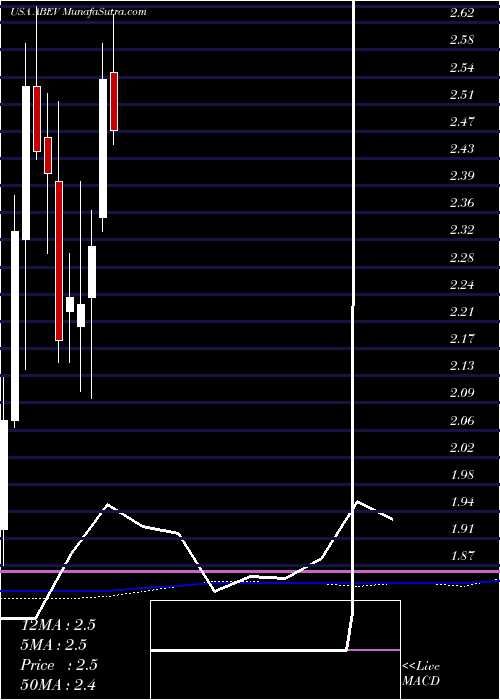
Task: Click the 2.13 price axis label
Action: (x=462, y=366)
